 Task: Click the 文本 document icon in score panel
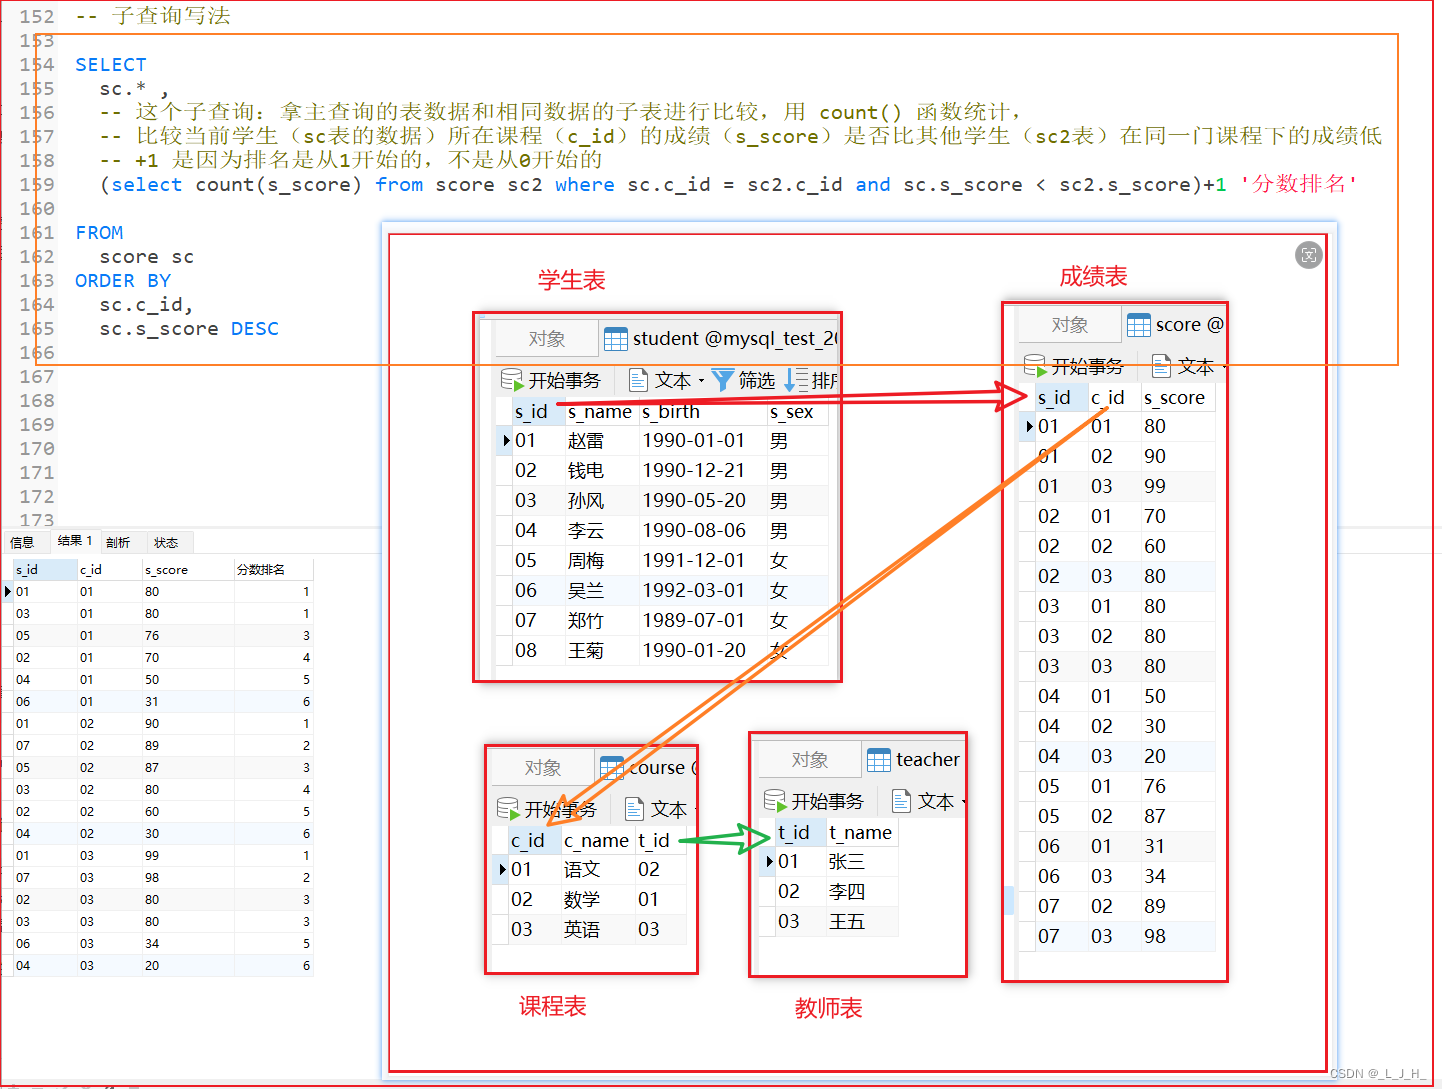[1161, 366]
